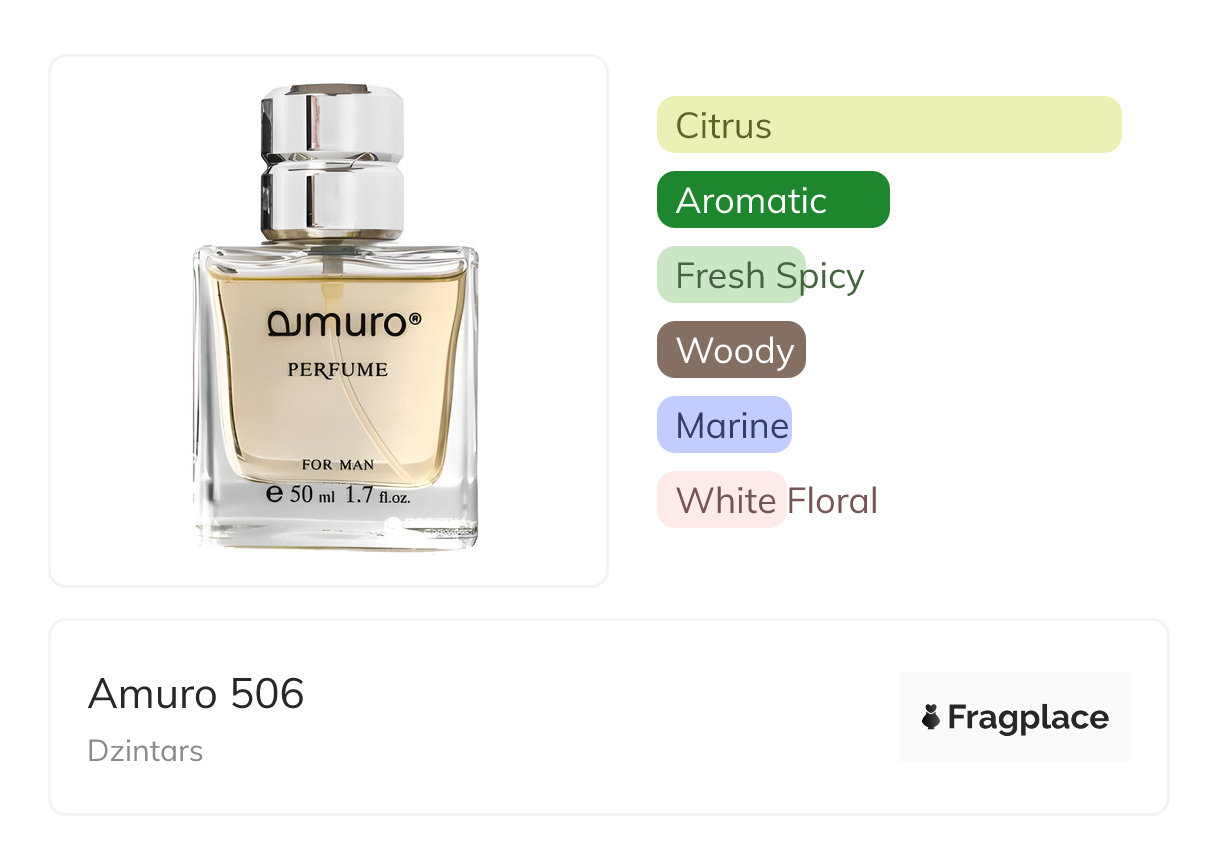Open the Dzintars brand link
This screenshot has width=1218, height=864.
(145, 750)
